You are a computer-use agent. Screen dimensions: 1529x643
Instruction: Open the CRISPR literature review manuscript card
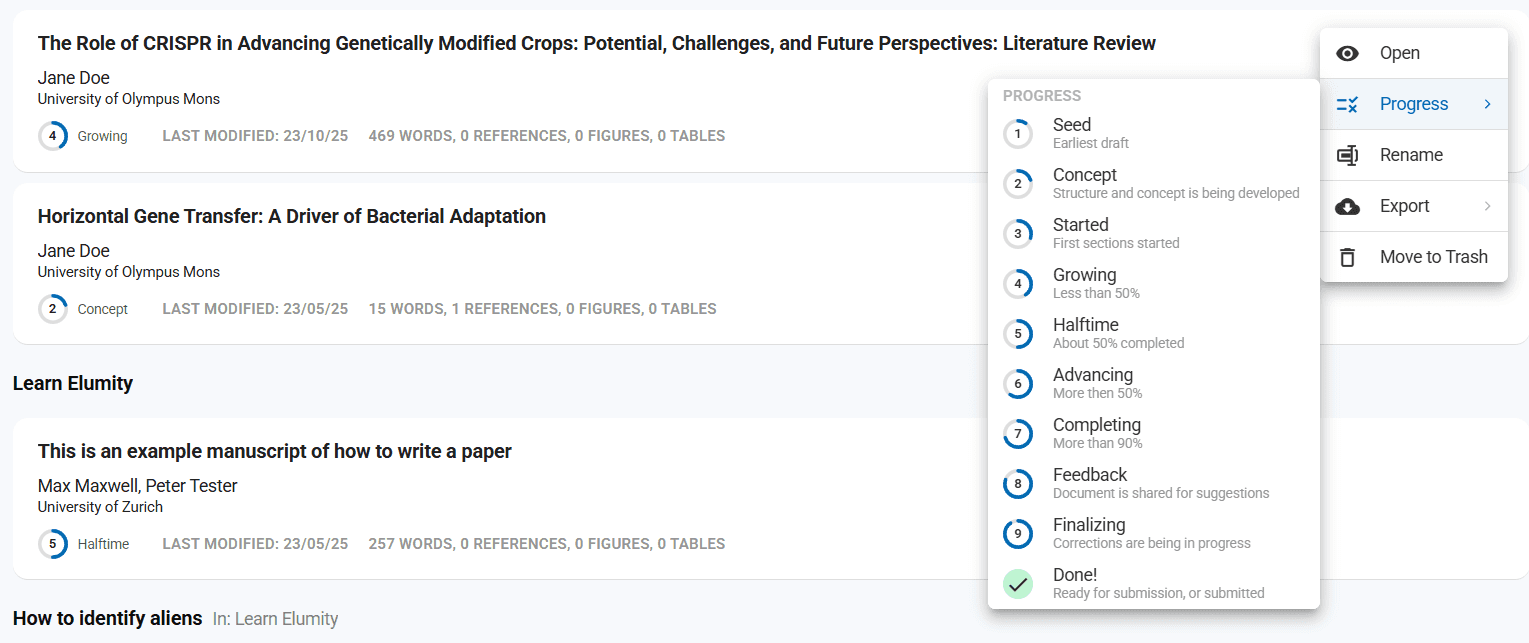click(596, 43)
